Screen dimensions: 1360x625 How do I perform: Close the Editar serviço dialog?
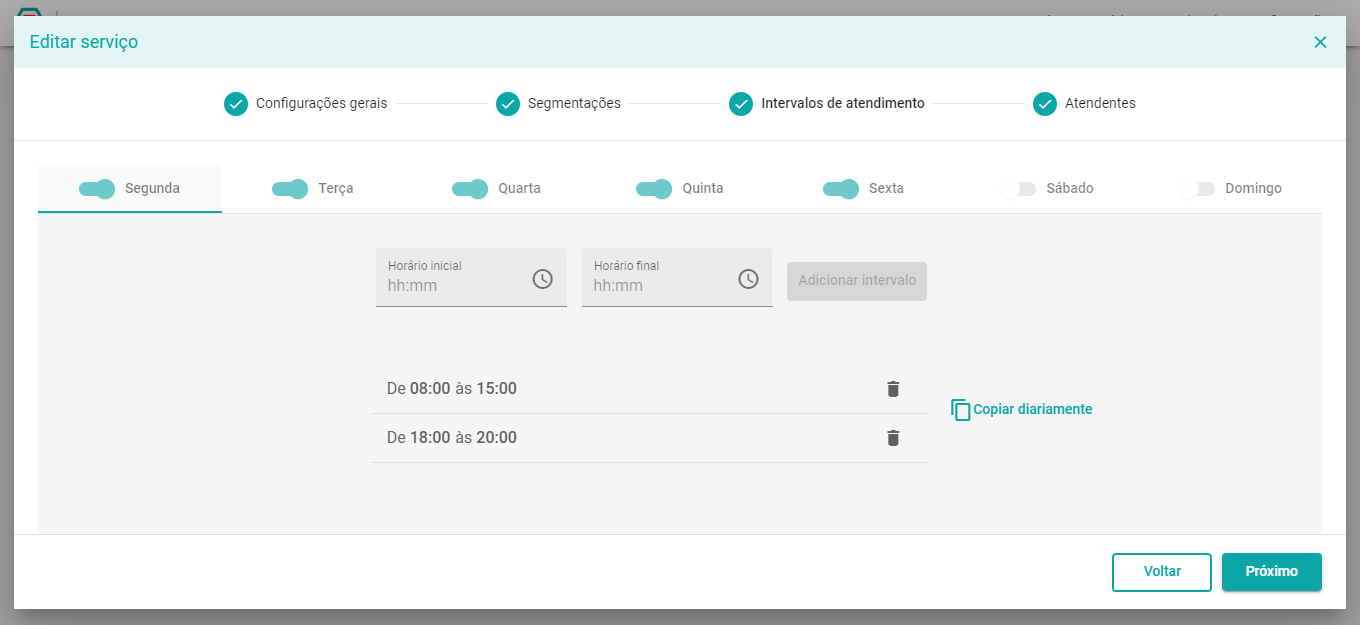[1320, 42]
